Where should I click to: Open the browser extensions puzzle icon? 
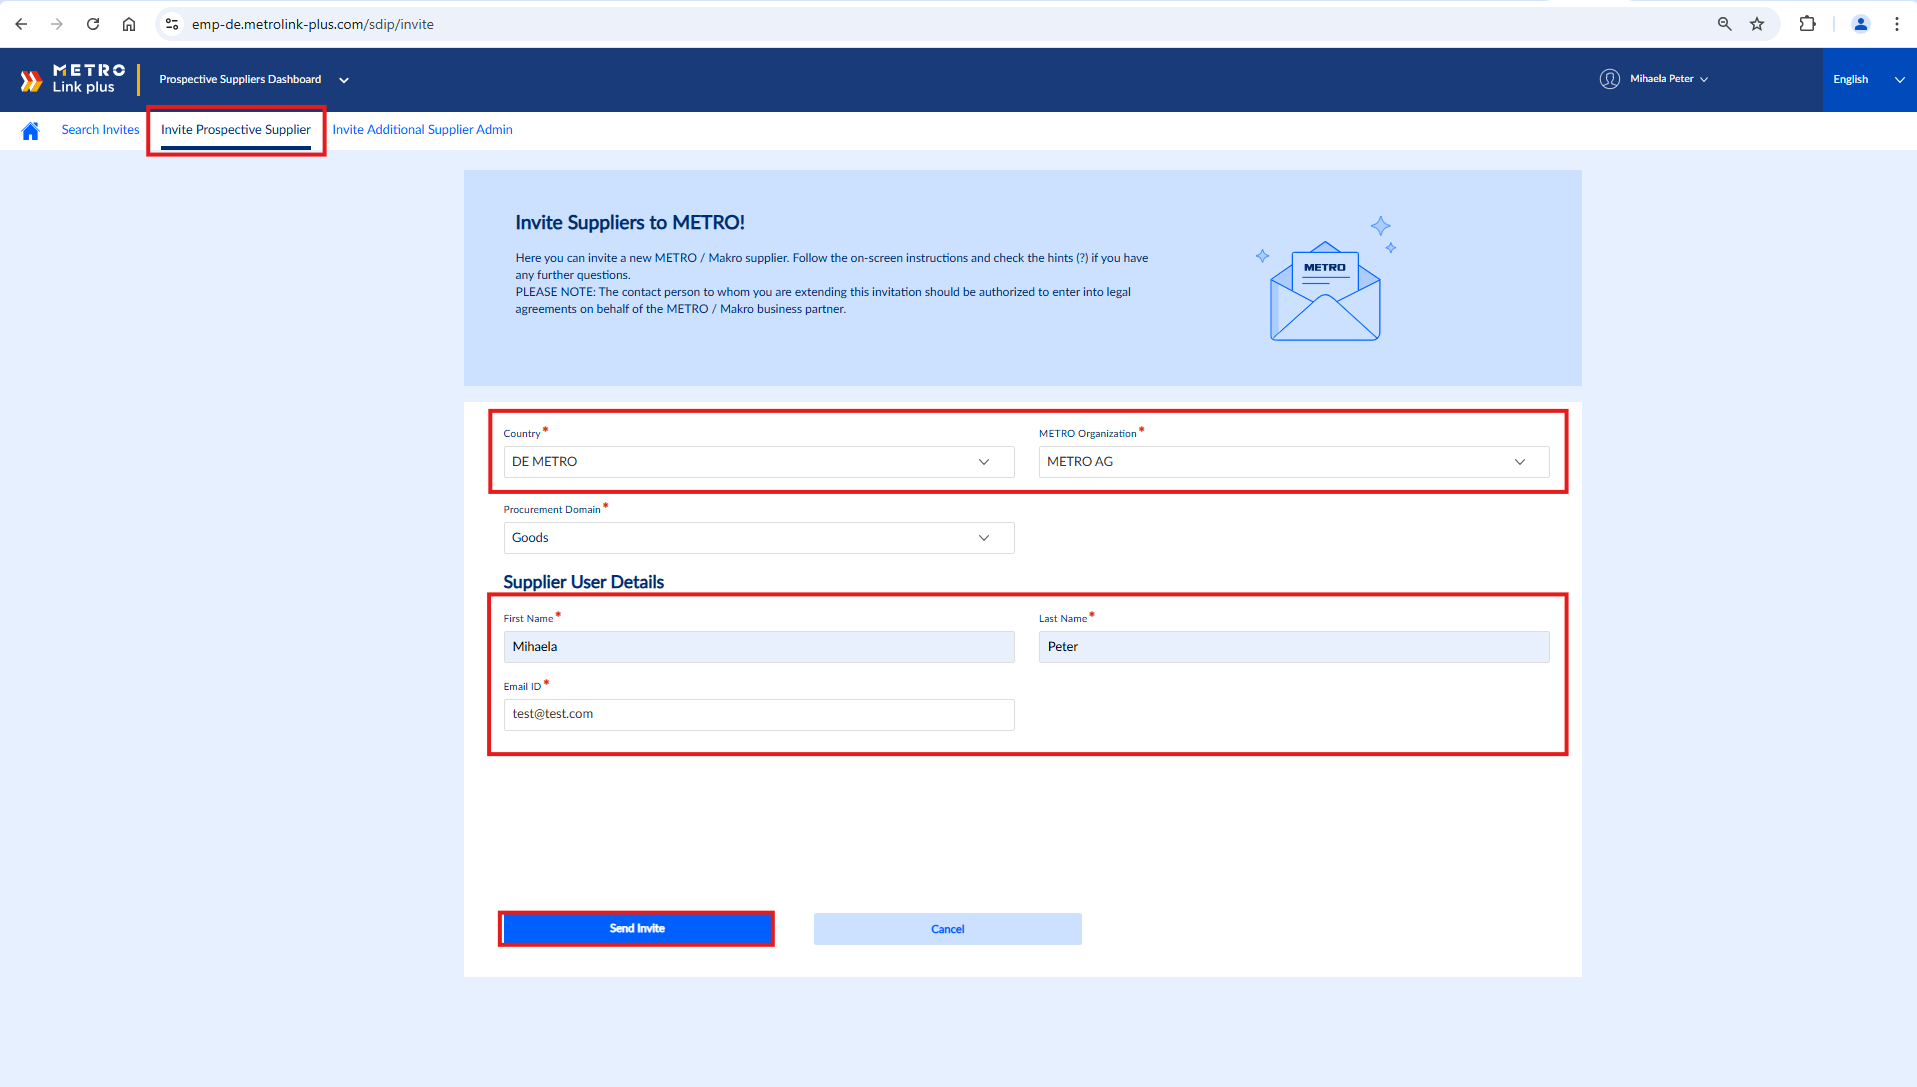[1807, 24]
